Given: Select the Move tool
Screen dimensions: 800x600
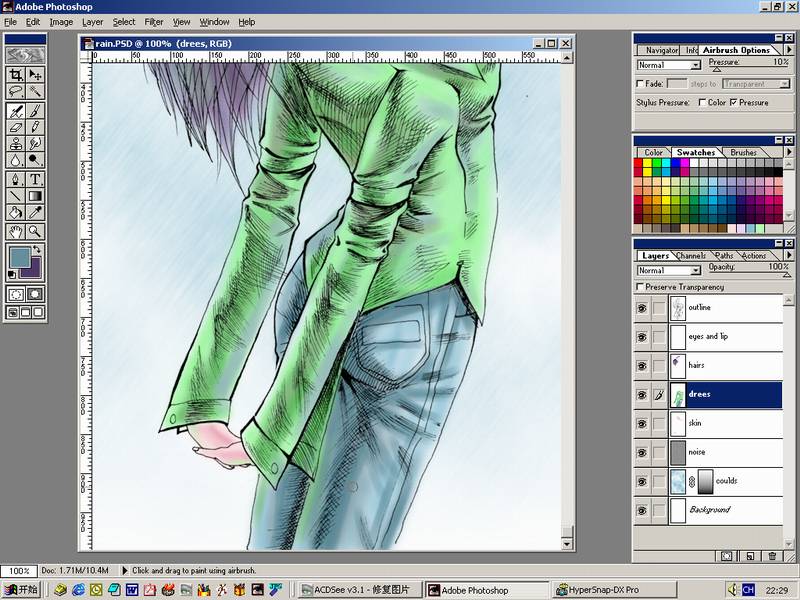Looking at the screenshot, I should 35,75.
